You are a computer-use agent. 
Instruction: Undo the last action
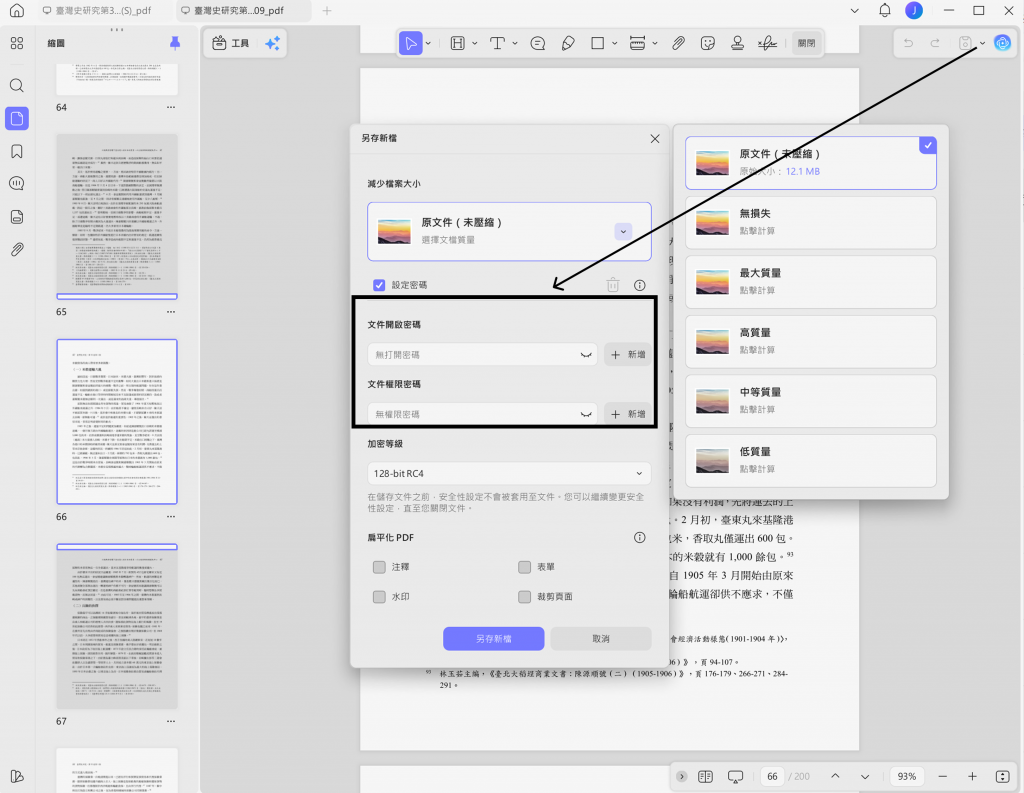point(908,43)
